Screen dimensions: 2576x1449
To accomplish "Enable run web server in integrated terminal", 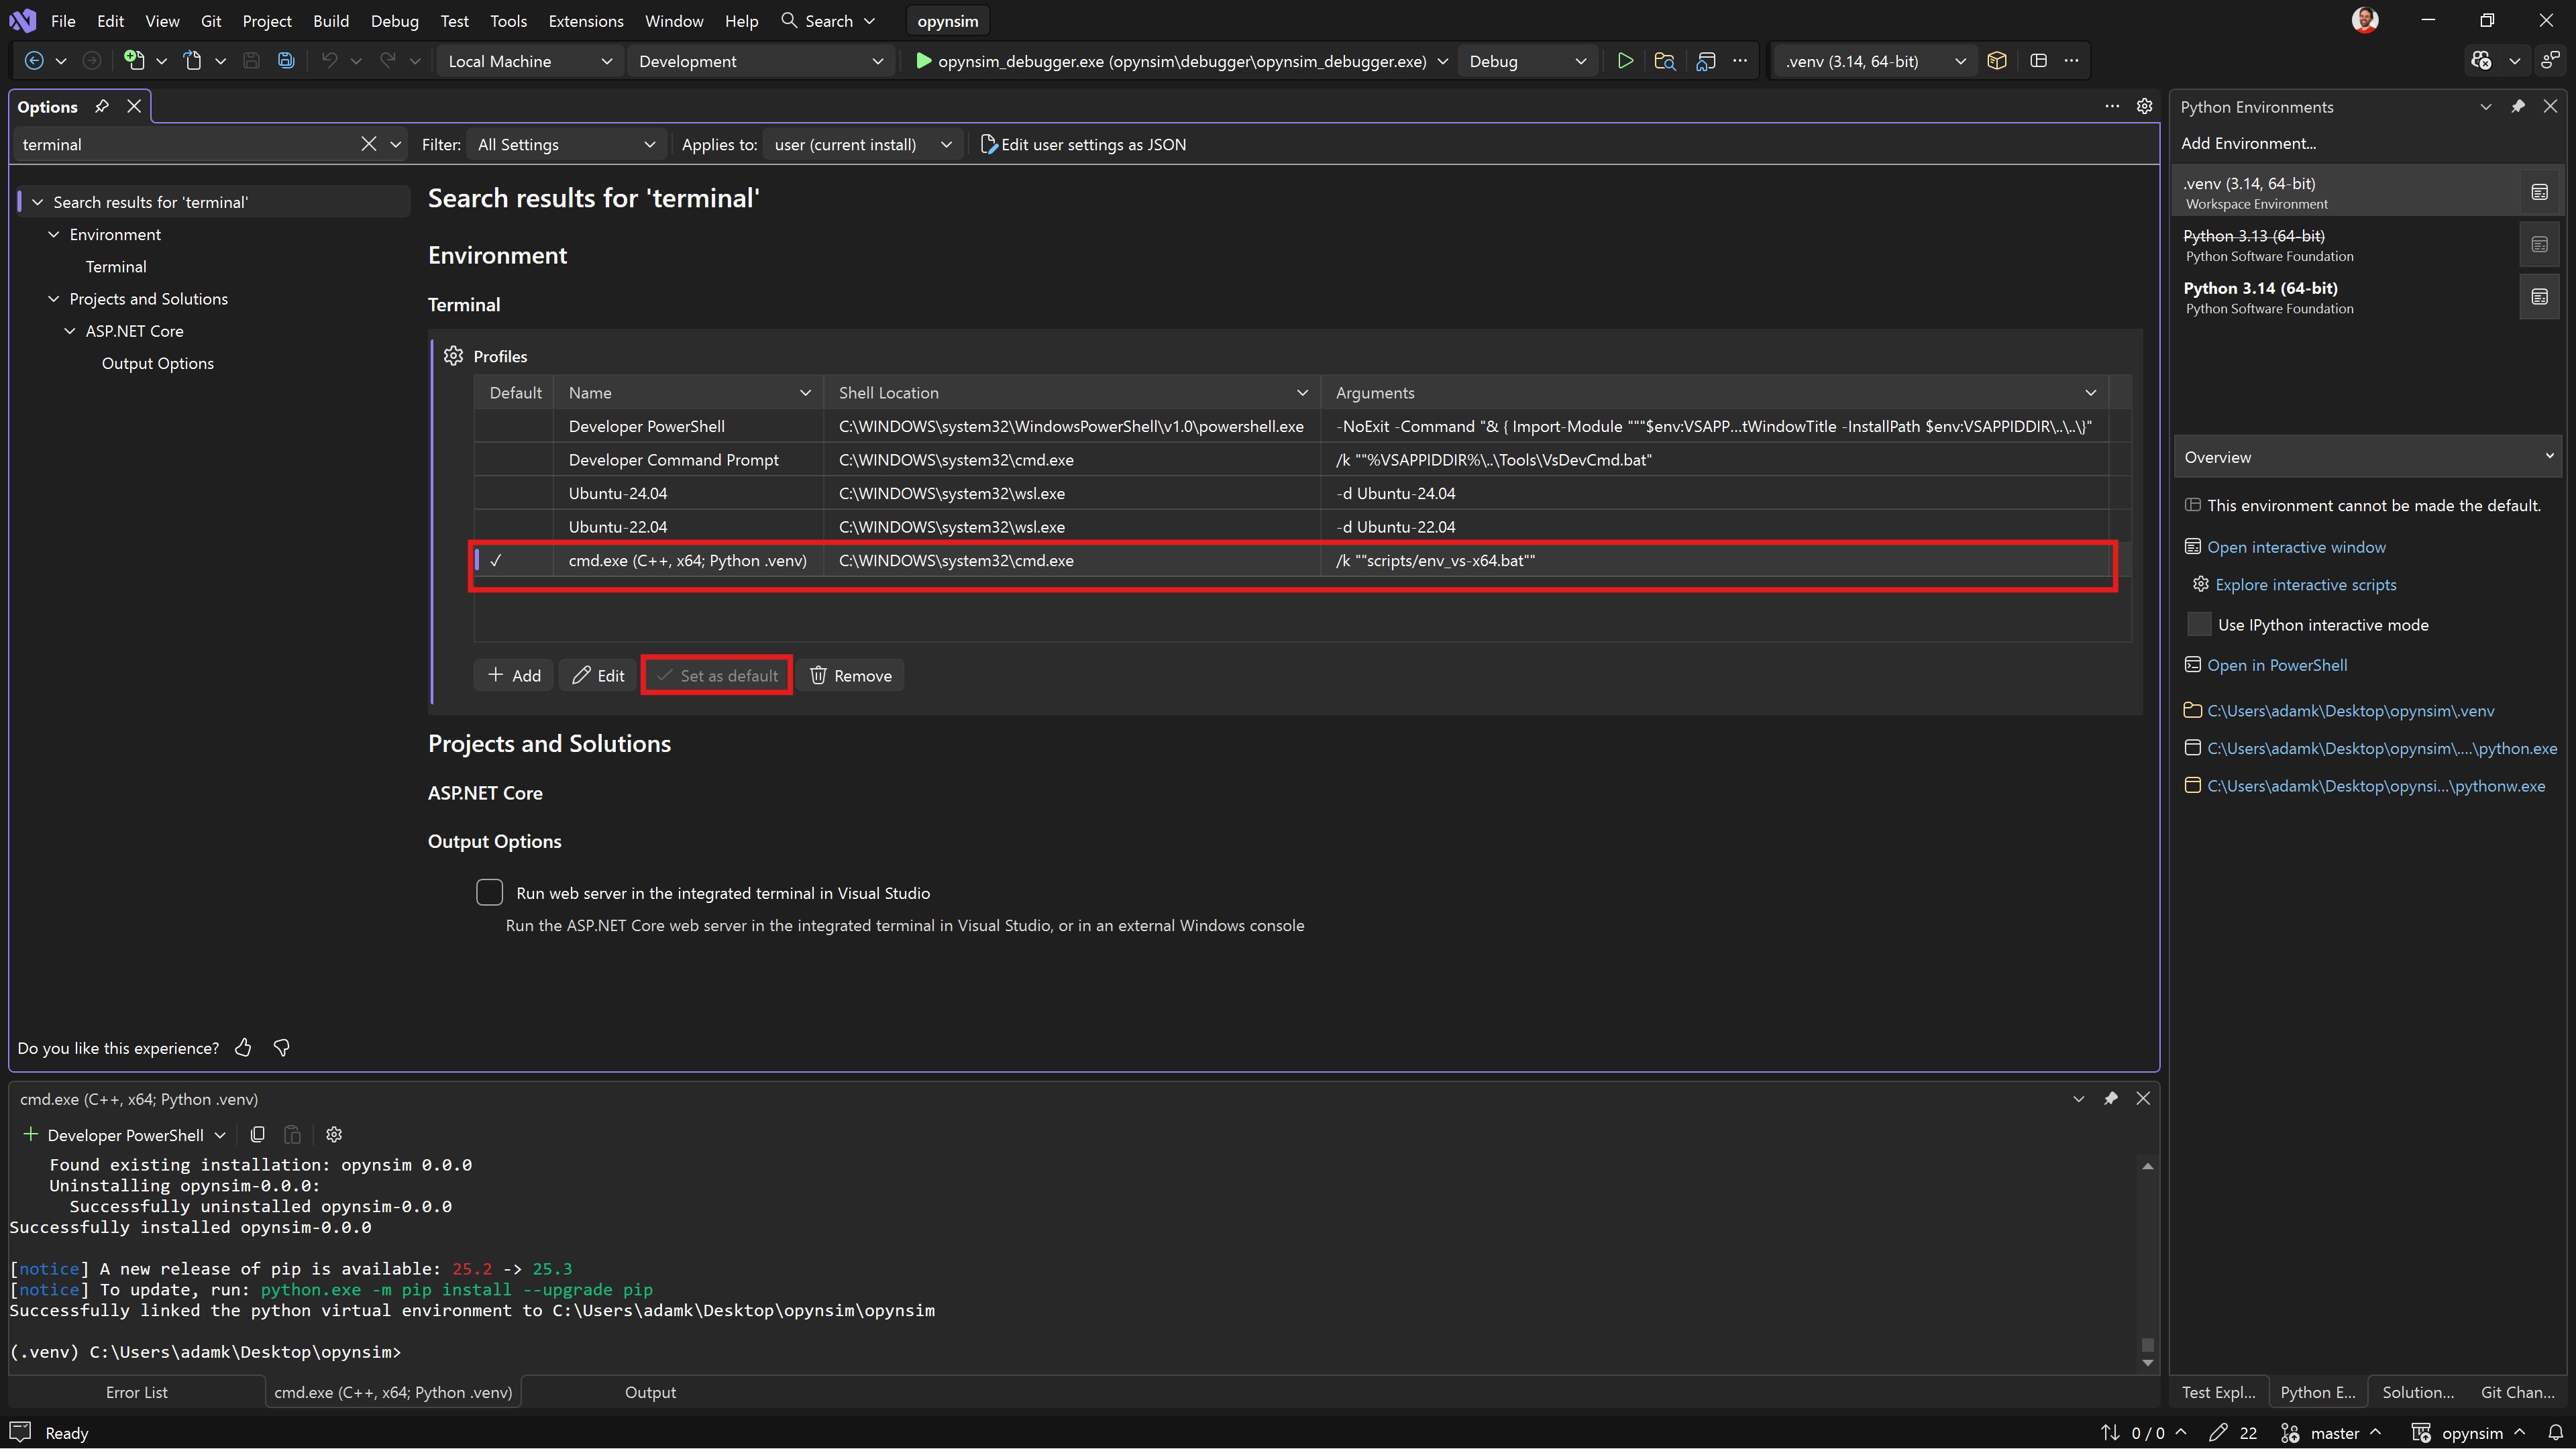I will 489,892.
